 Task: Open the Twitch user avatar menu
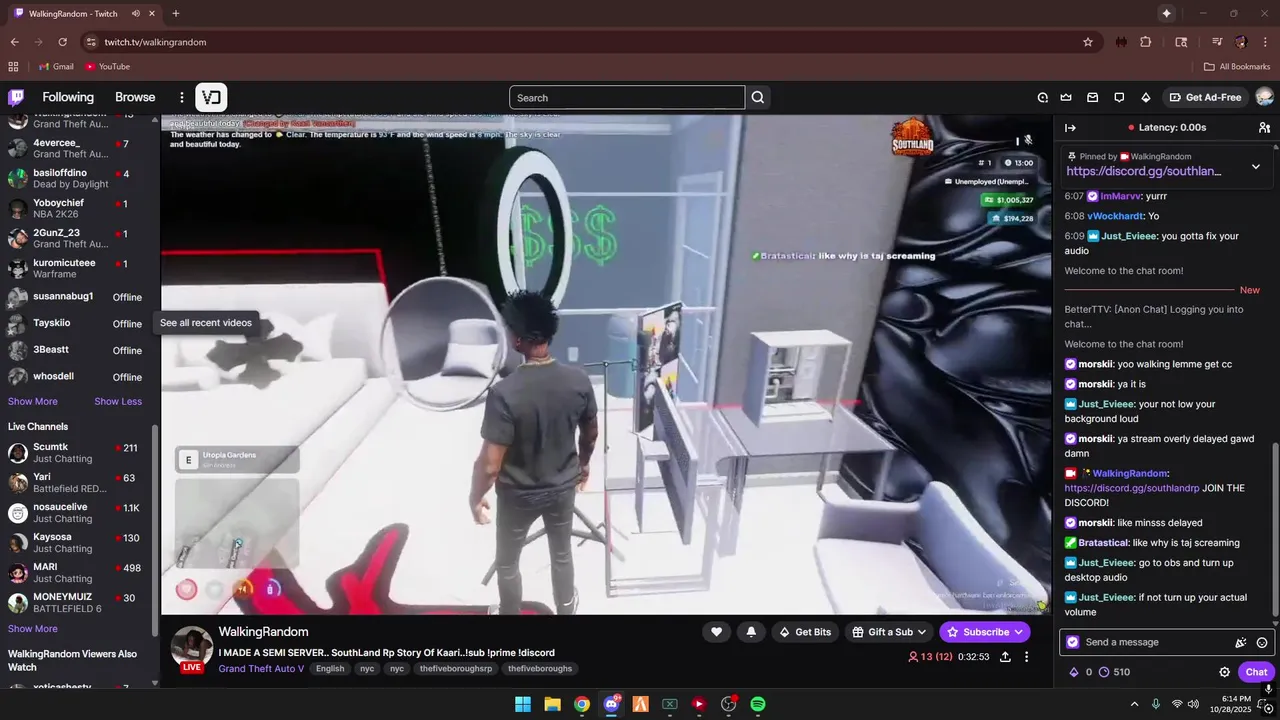click(x=1264, y=97)
